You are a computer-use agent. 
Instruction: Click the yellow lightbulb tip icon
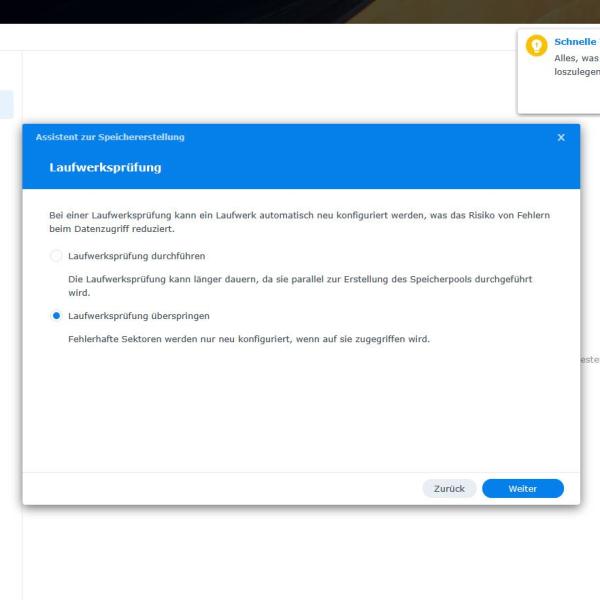(536, 46)
